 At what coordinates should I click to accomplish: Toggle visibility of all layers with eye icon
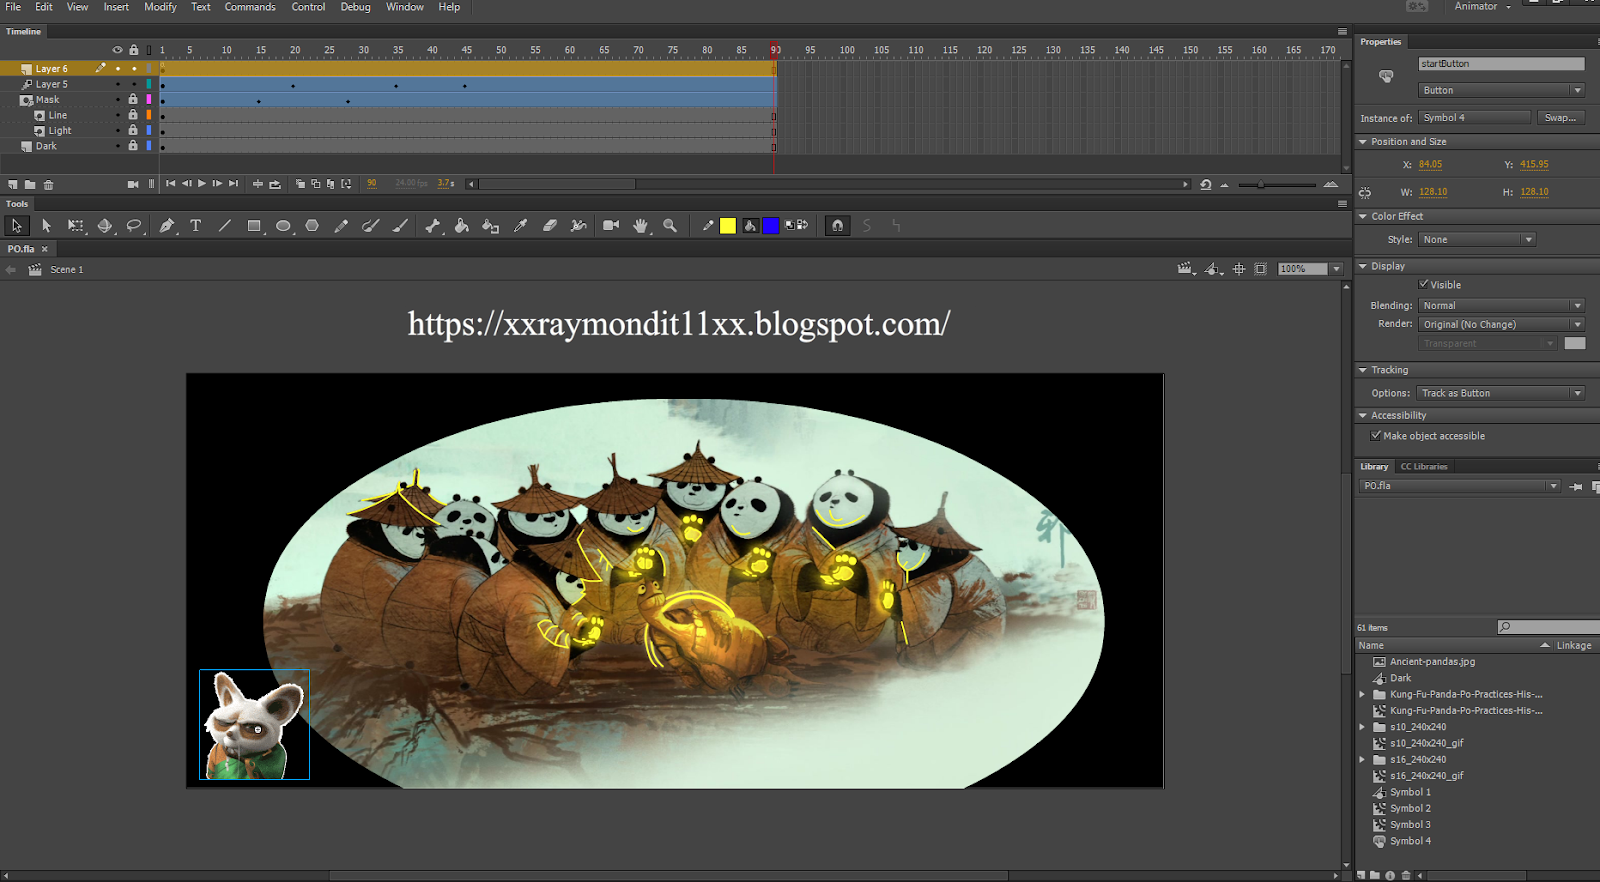pos(117,50)
